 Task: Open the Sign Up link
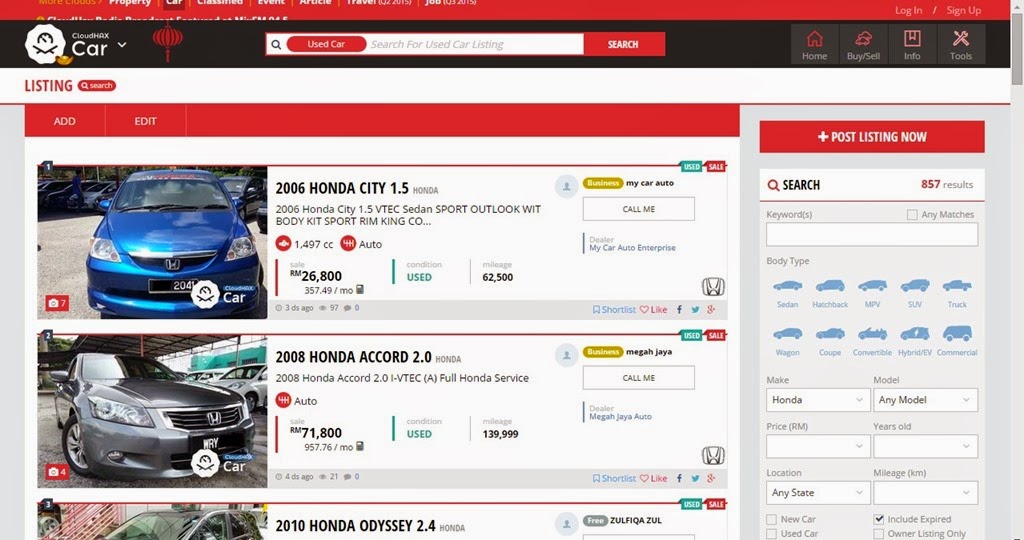click(963, 10)
